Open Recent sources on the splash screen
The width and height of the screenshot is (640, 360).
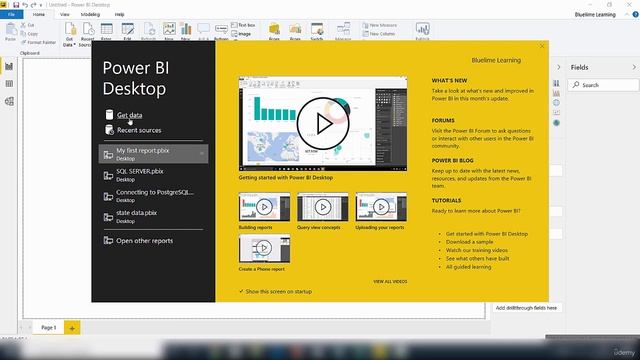coord(139,130)
